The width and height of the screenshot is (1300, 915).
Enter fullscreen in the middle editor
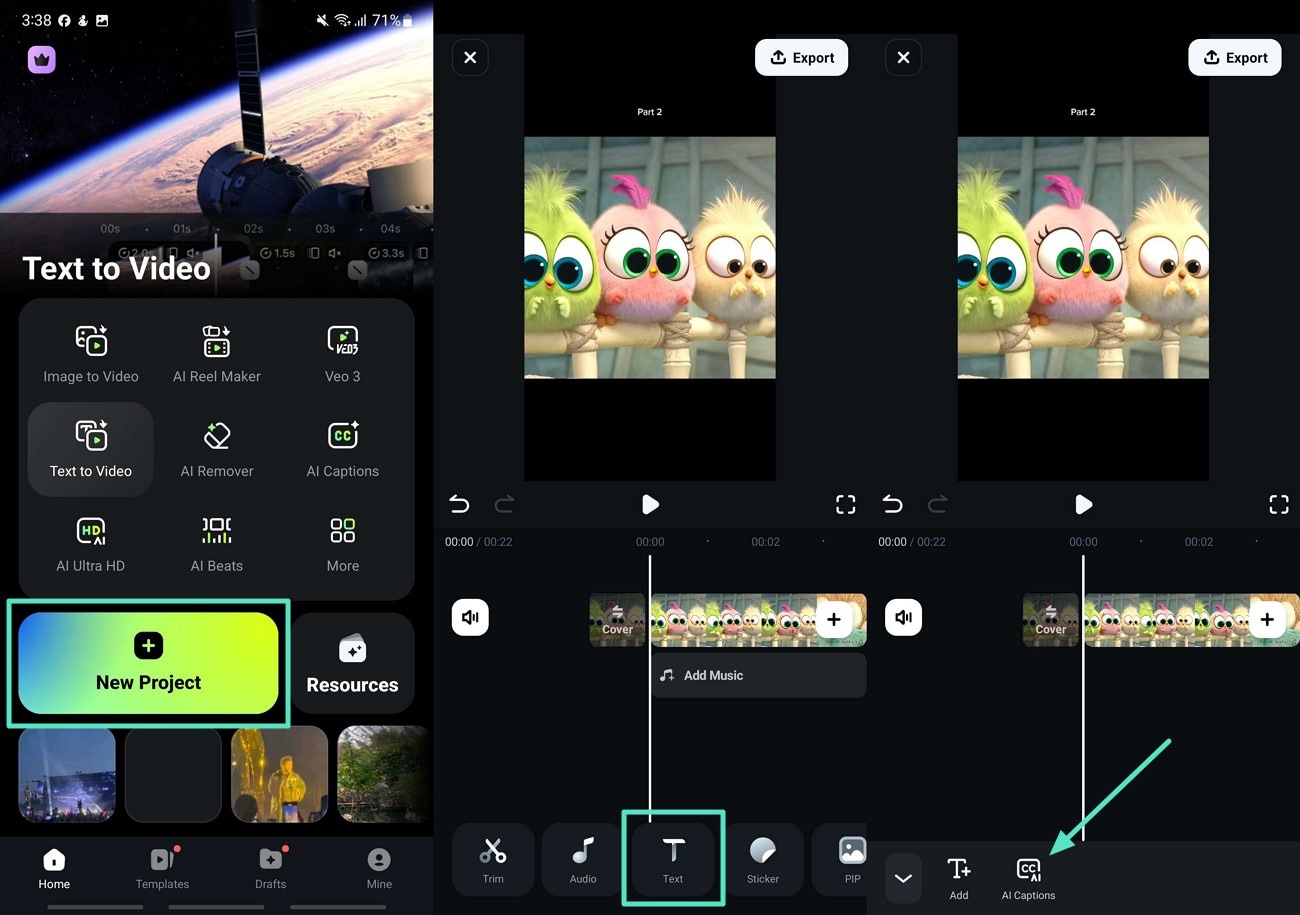[846, 504]
